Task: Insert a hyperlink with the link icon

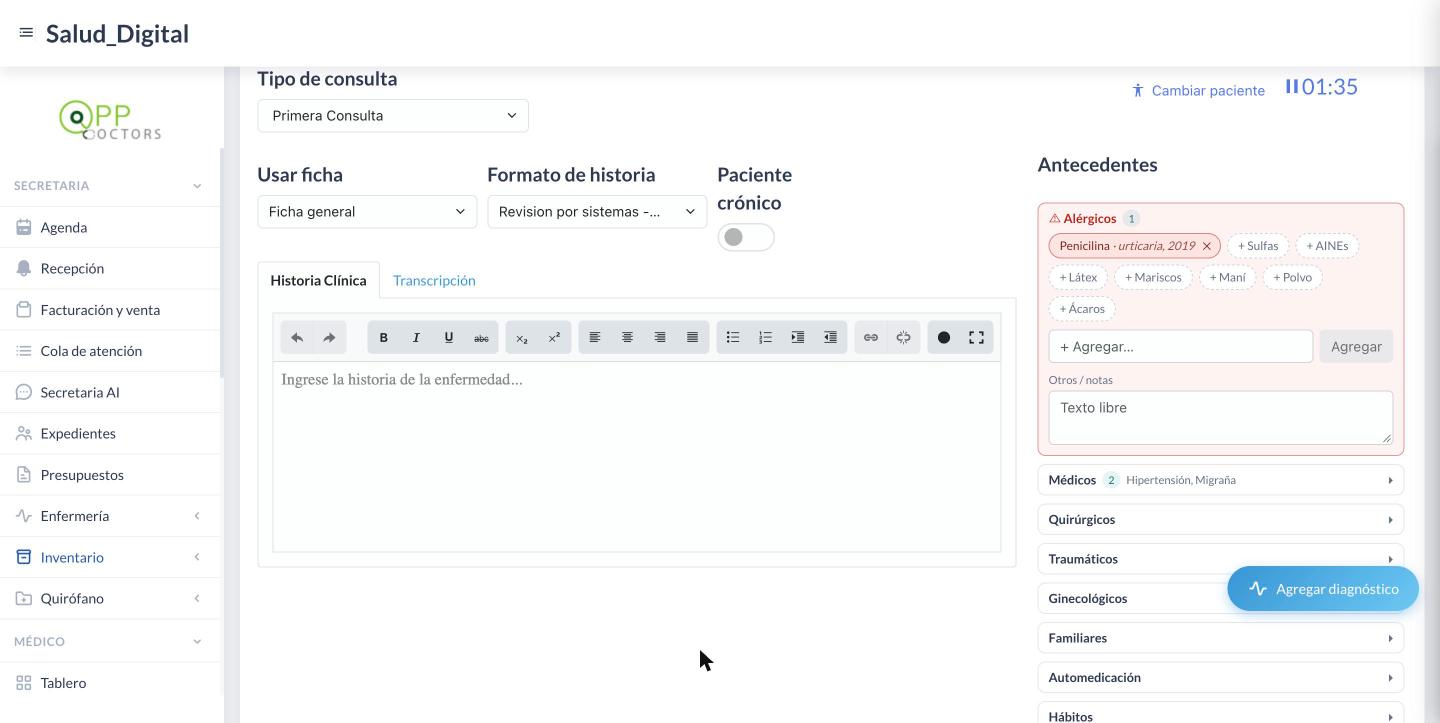Action: pos(871,338)
